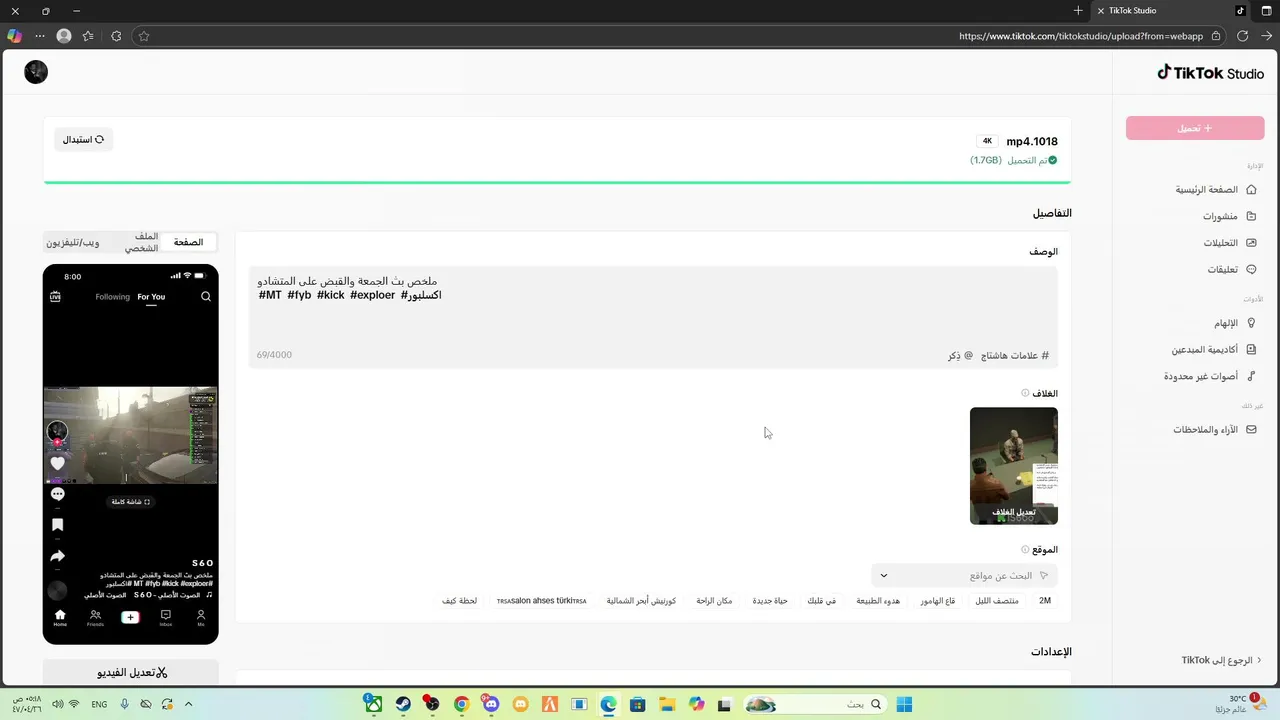1280x720 pixels.
Task: Select the منتصف الليل location chip
Action: [x=997, y=601]
